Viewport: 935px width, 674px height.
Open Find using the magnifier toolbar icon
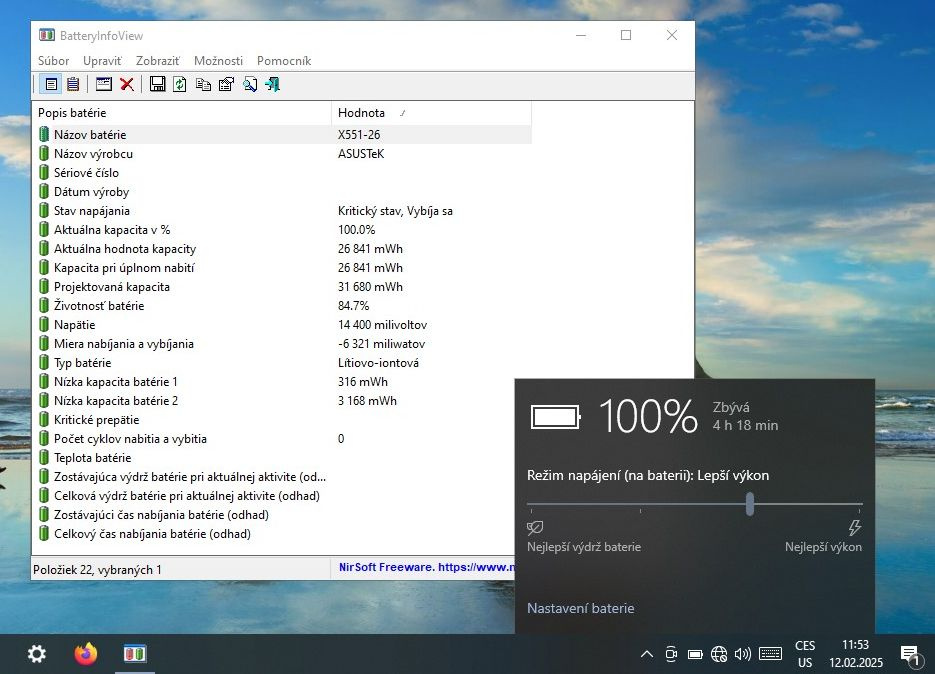(249, 84)
